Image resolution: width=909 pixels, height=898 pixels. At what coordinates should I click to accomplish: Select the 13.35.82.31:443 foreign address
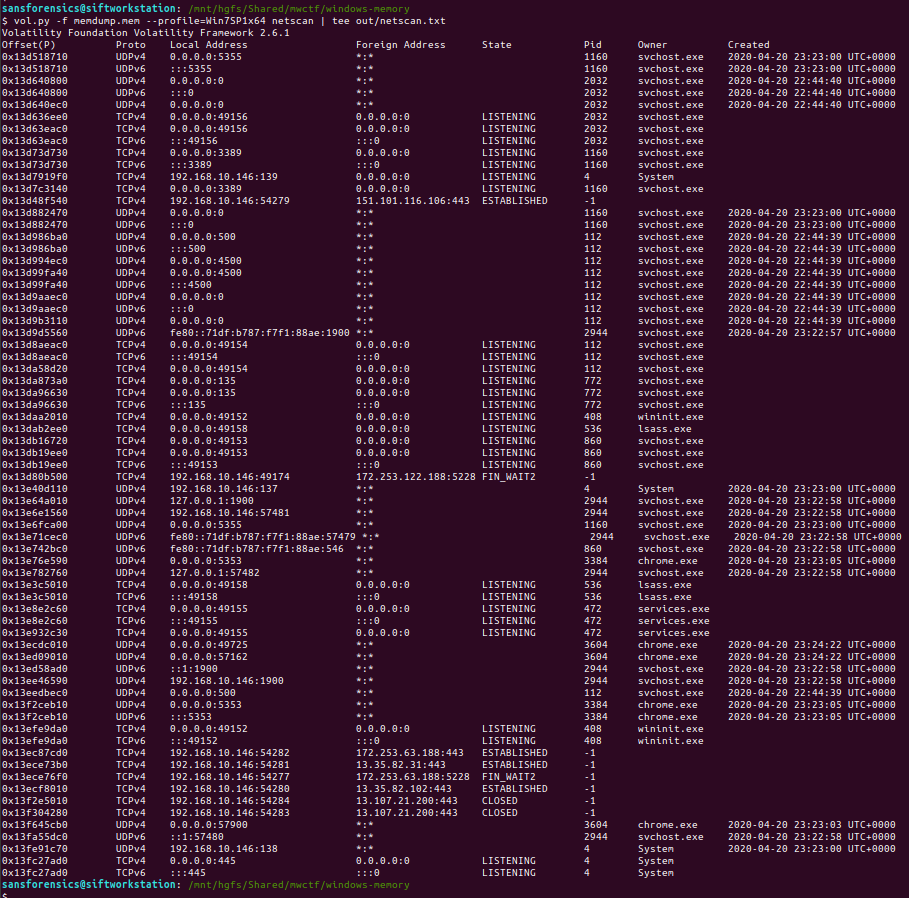tap(400, 765)
